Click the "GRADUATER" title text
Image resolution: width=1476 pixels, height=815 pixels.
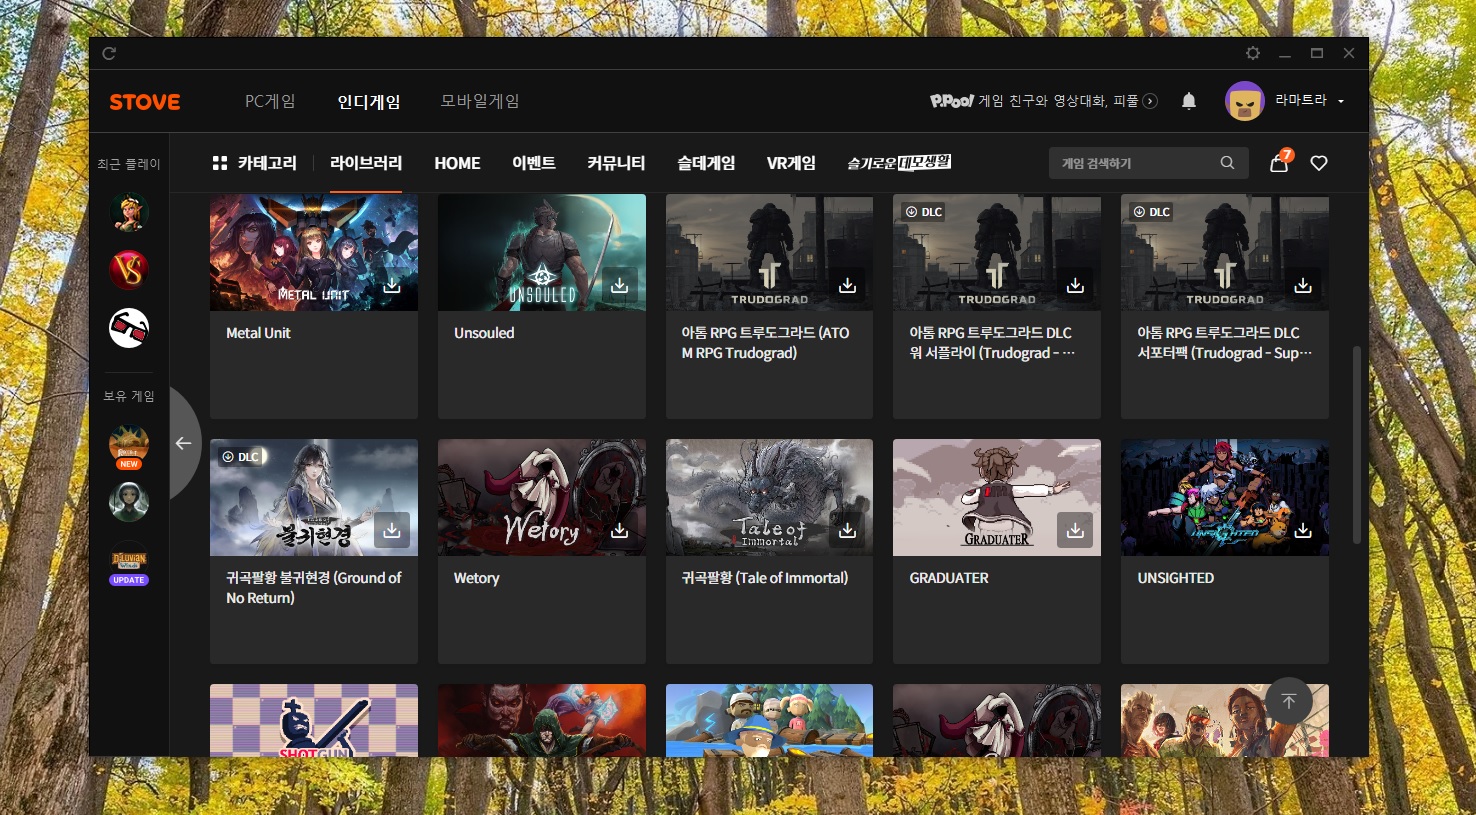click(x=949, y=578)
